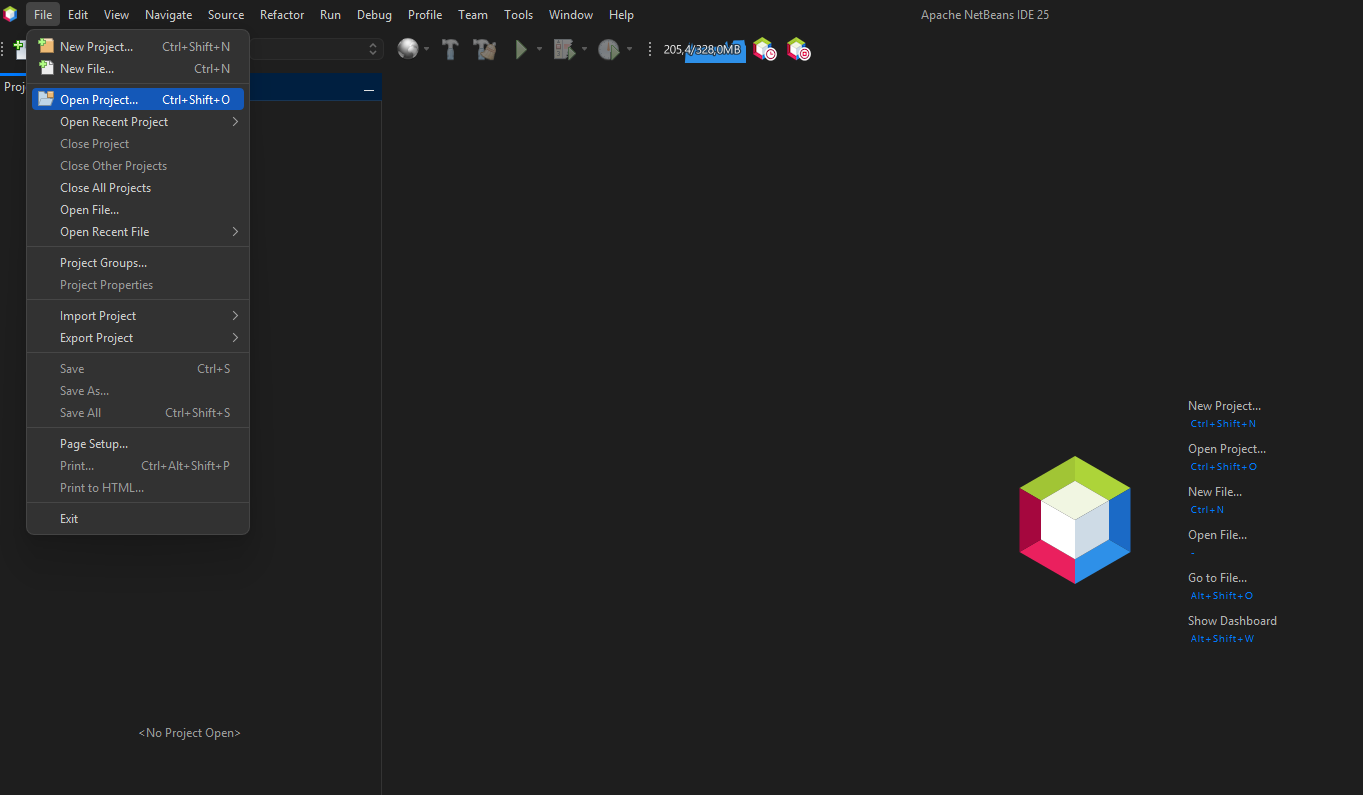Click the globe browser icon in the toolbar
This screenshot has width=1363, height=795.
407,49
